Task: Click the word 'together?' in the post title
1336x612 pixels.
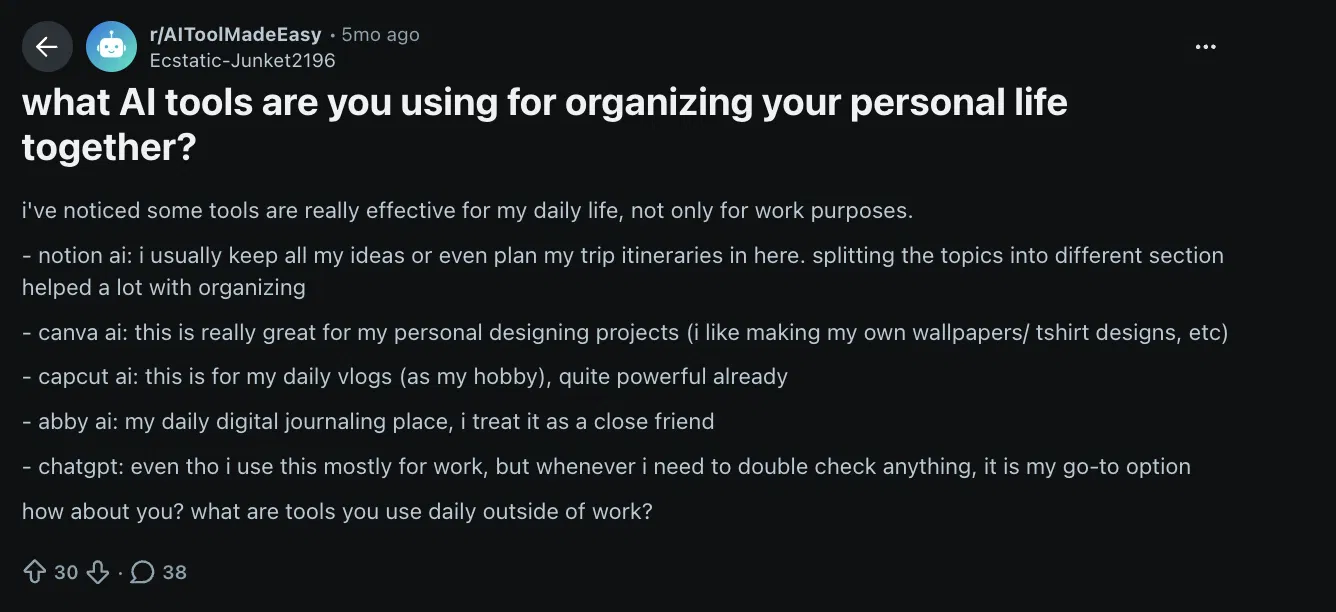Action: (x=109, y=148)
